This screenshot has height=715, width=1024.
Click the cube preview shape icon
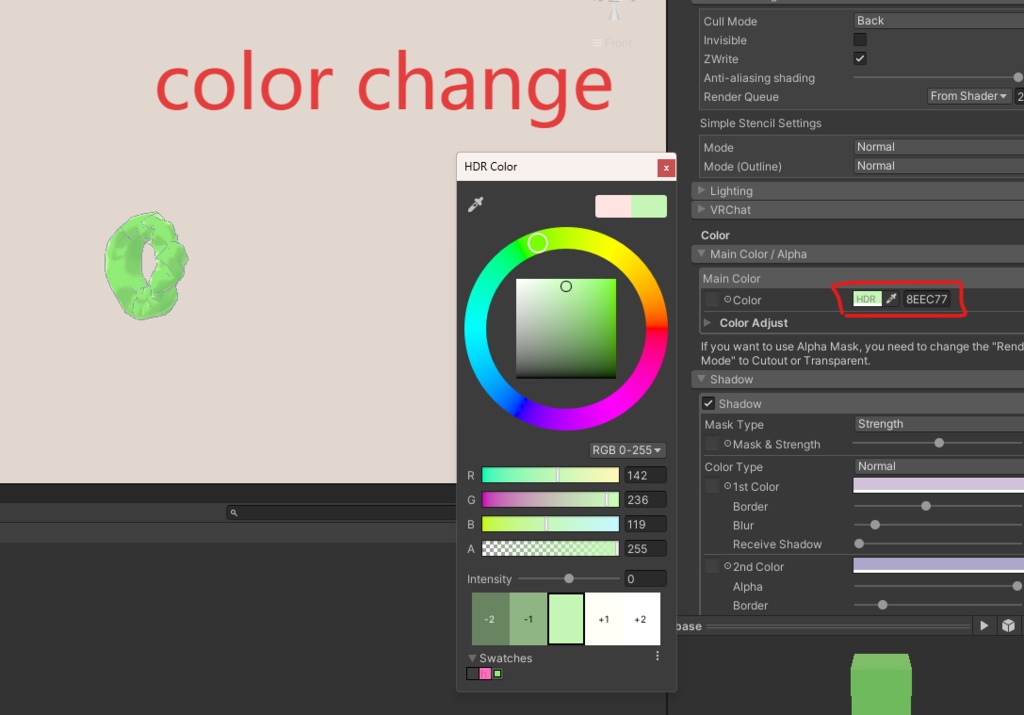click(x=1008, y=626)
